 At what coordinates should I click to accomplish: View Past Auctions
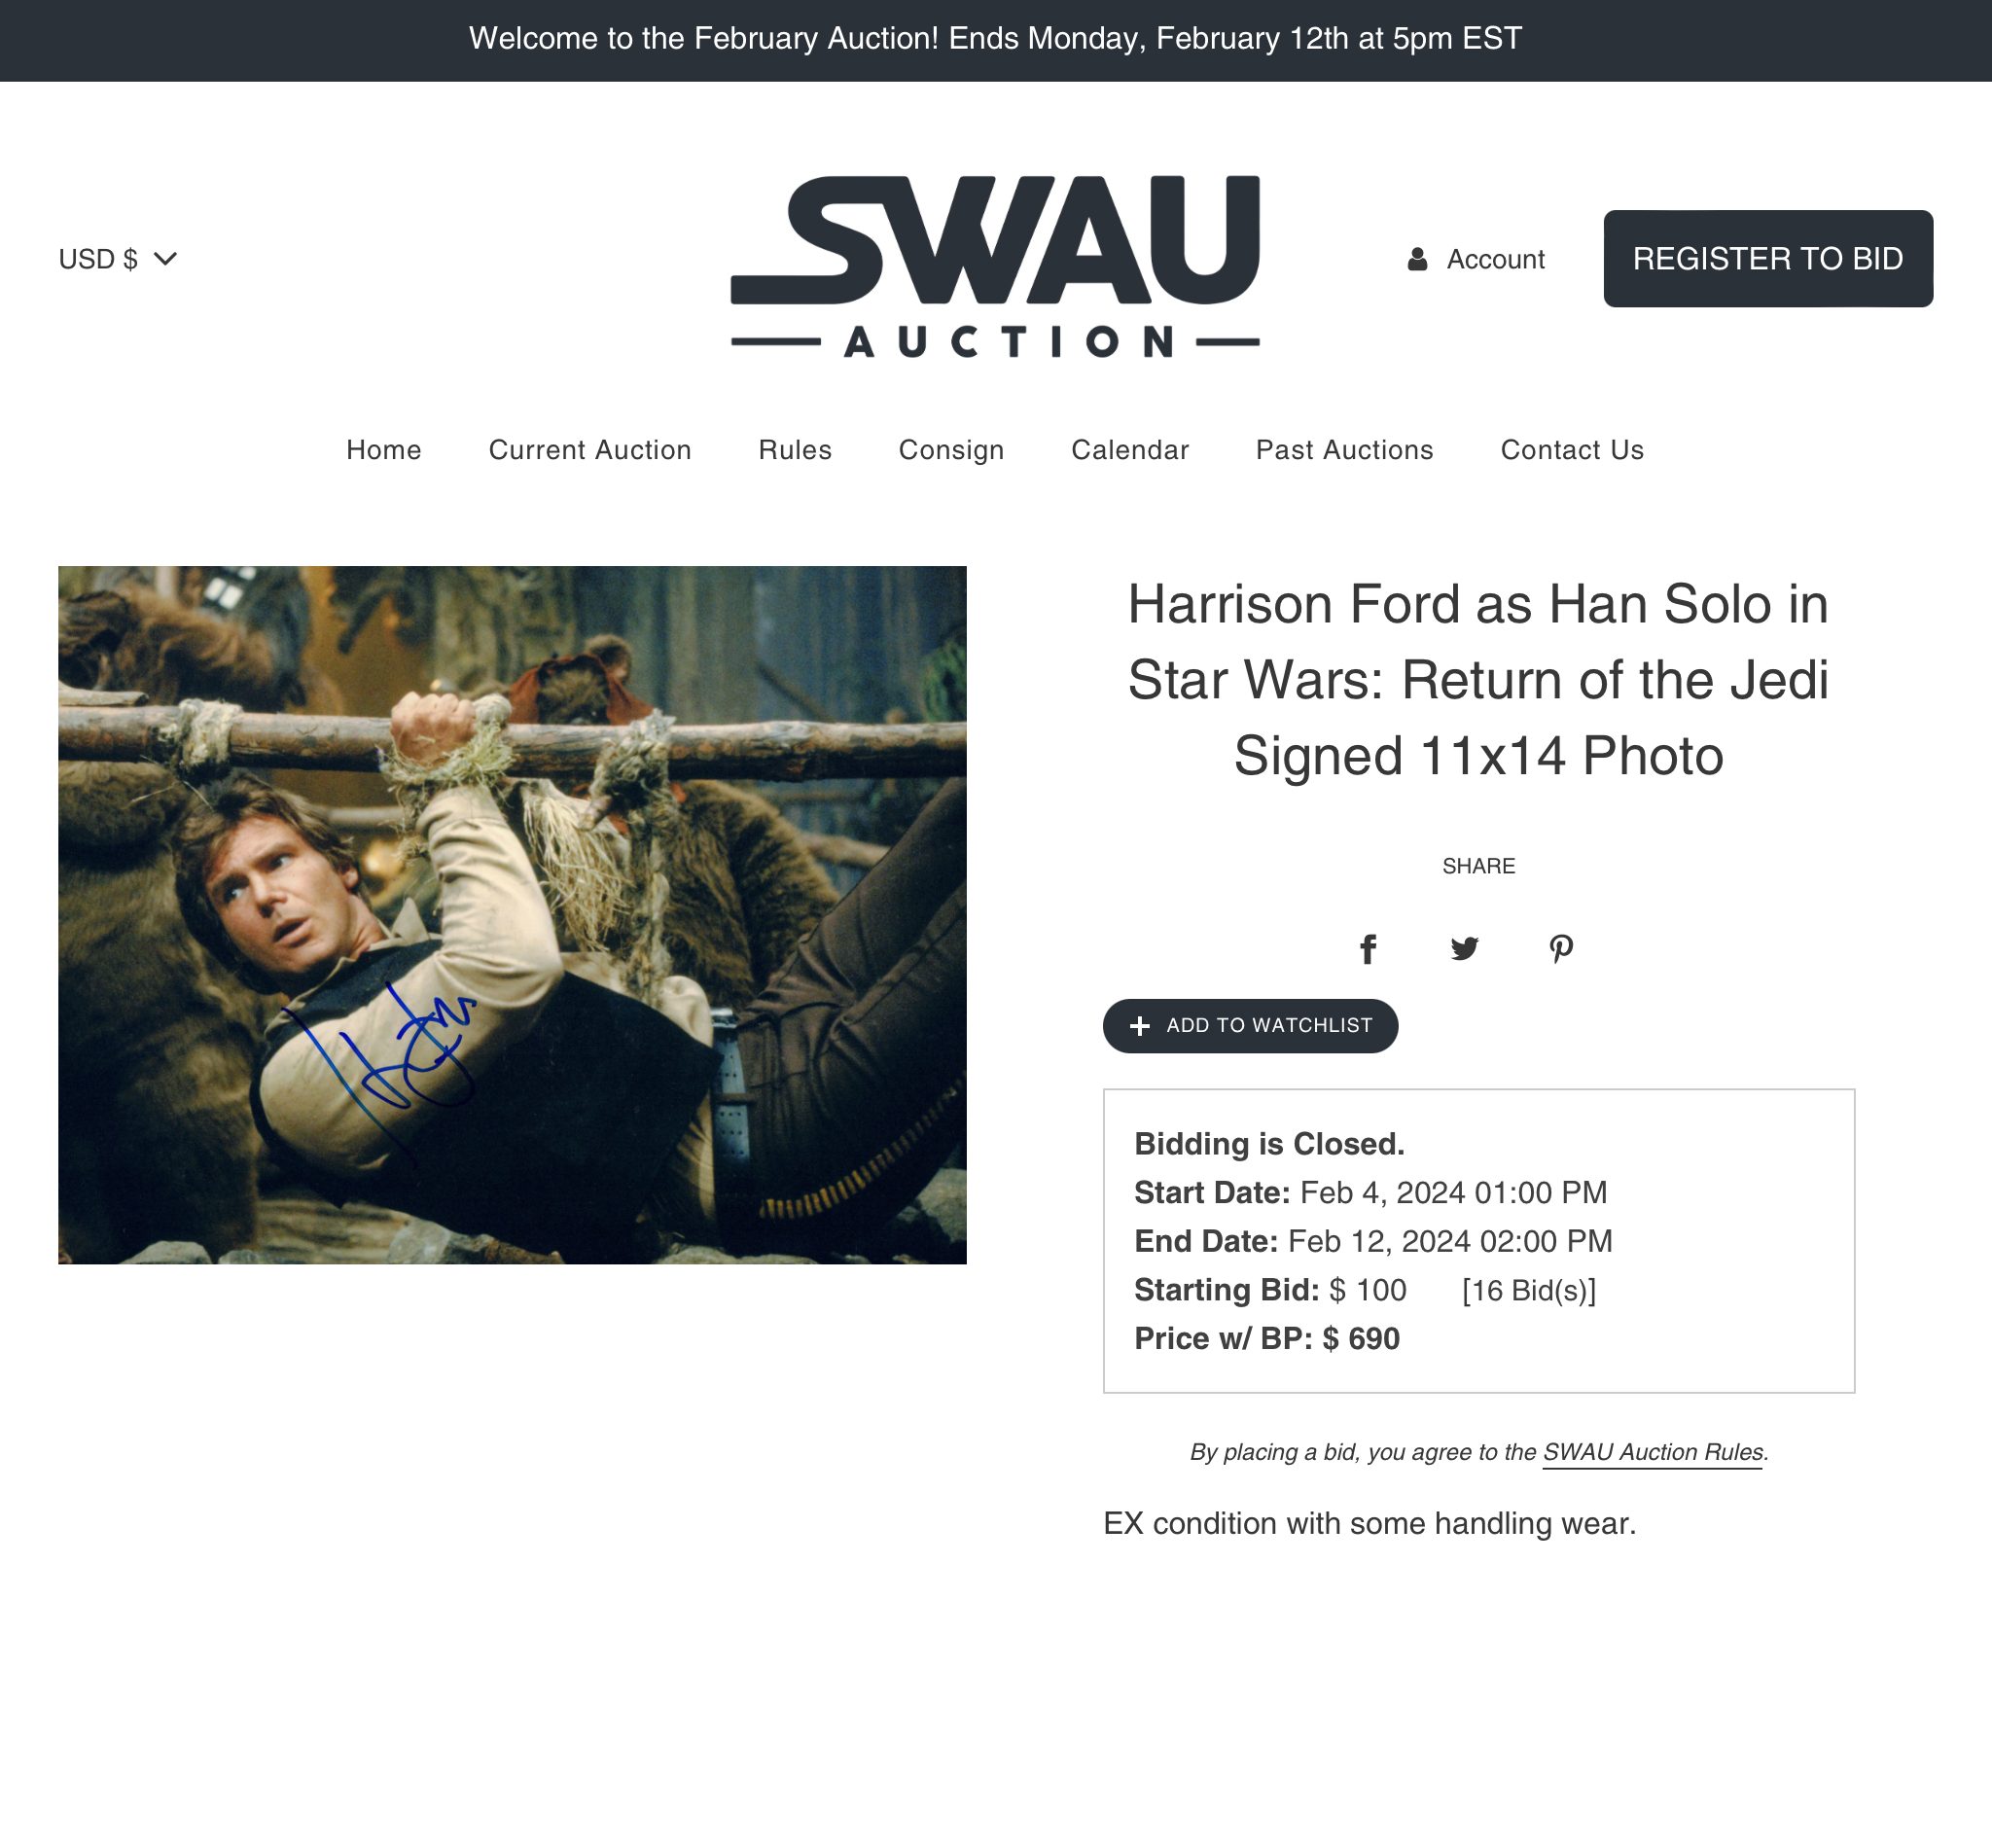point(1344,450)
